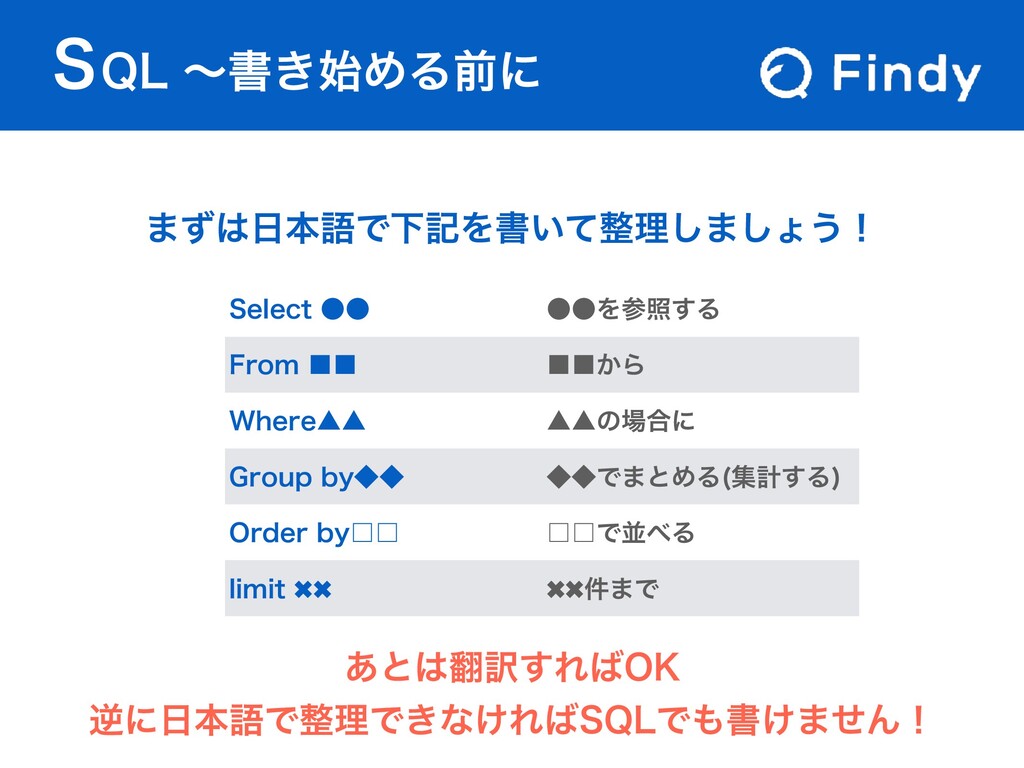Click the description ●●を参照する
This screenshot has width=1024, height=768.
click(x=633, y=309)
